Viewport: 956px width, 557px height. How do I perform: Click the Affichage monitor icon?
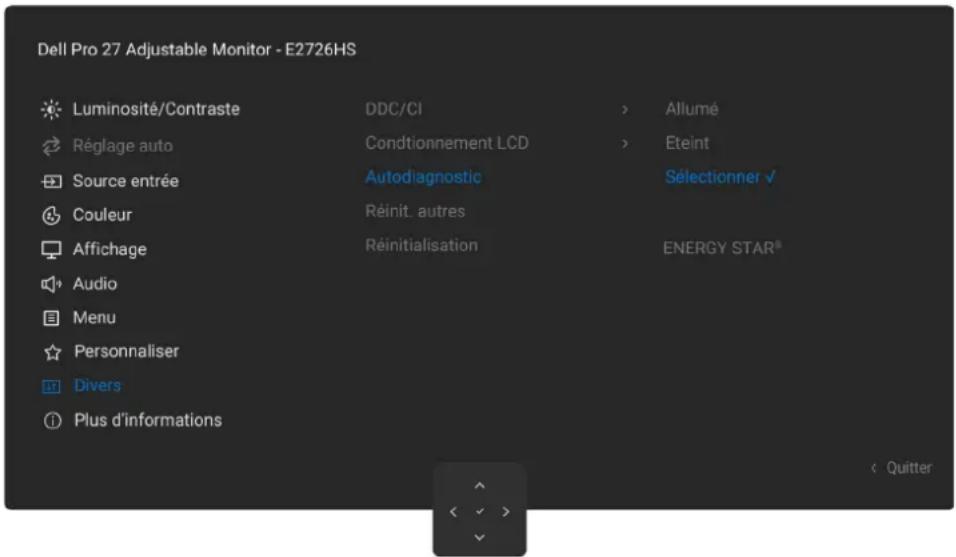pyautogui.click(x=51, y=250)
